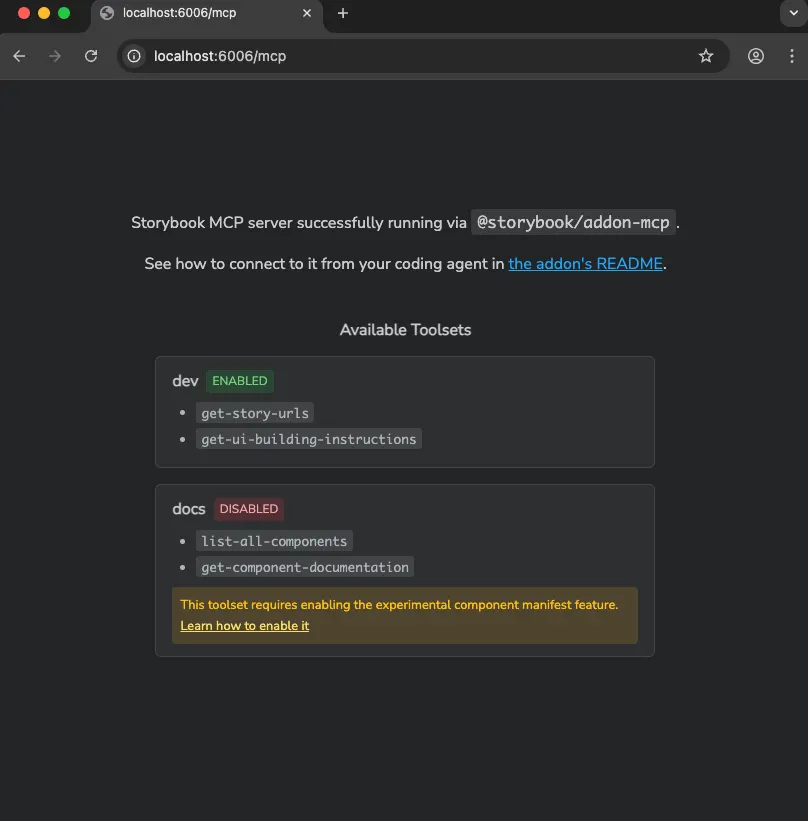
Task: Click the browser forward arrow
Action: [x=55, y=56]
